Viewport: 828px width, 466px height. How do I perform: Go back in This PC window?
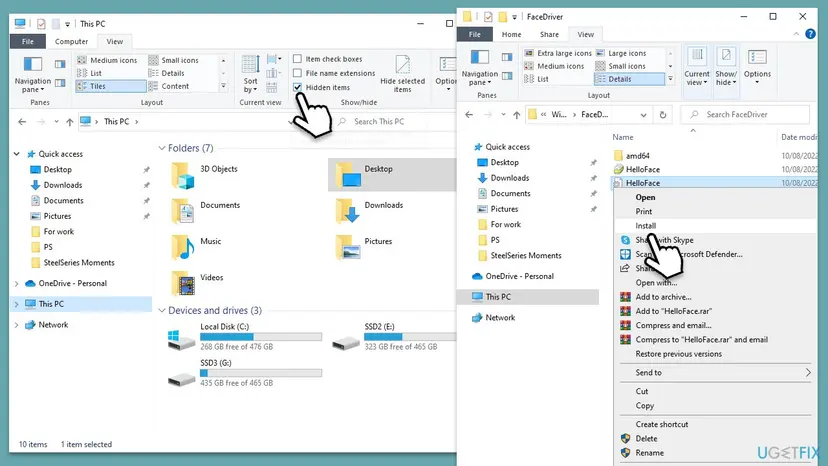point(22,122)
